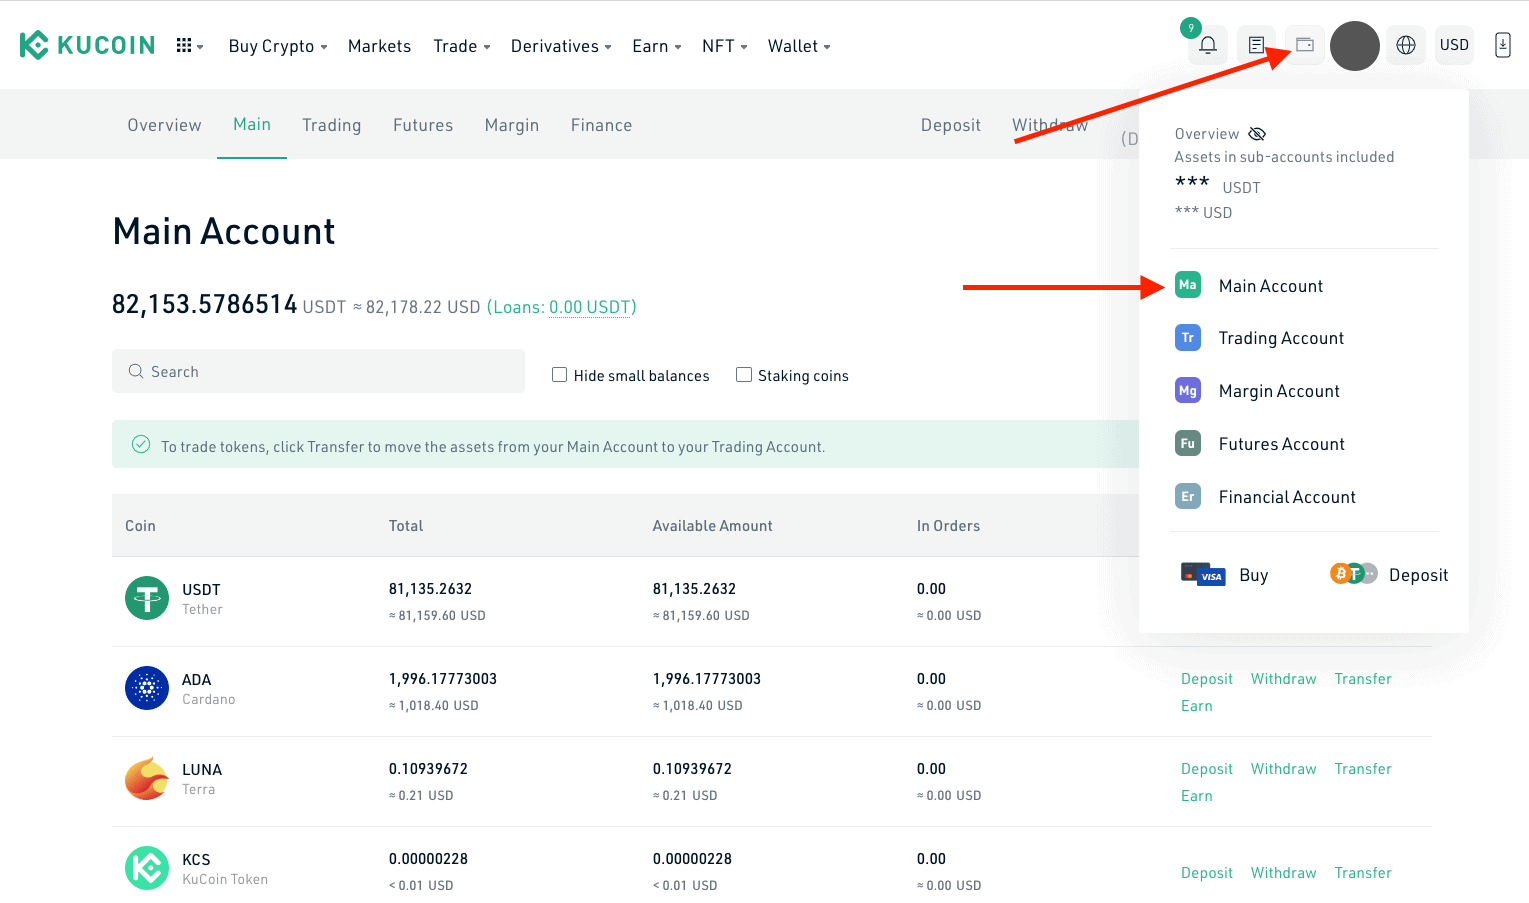Focus the coin Search field

pyautogui.click(x=318, y=371)
